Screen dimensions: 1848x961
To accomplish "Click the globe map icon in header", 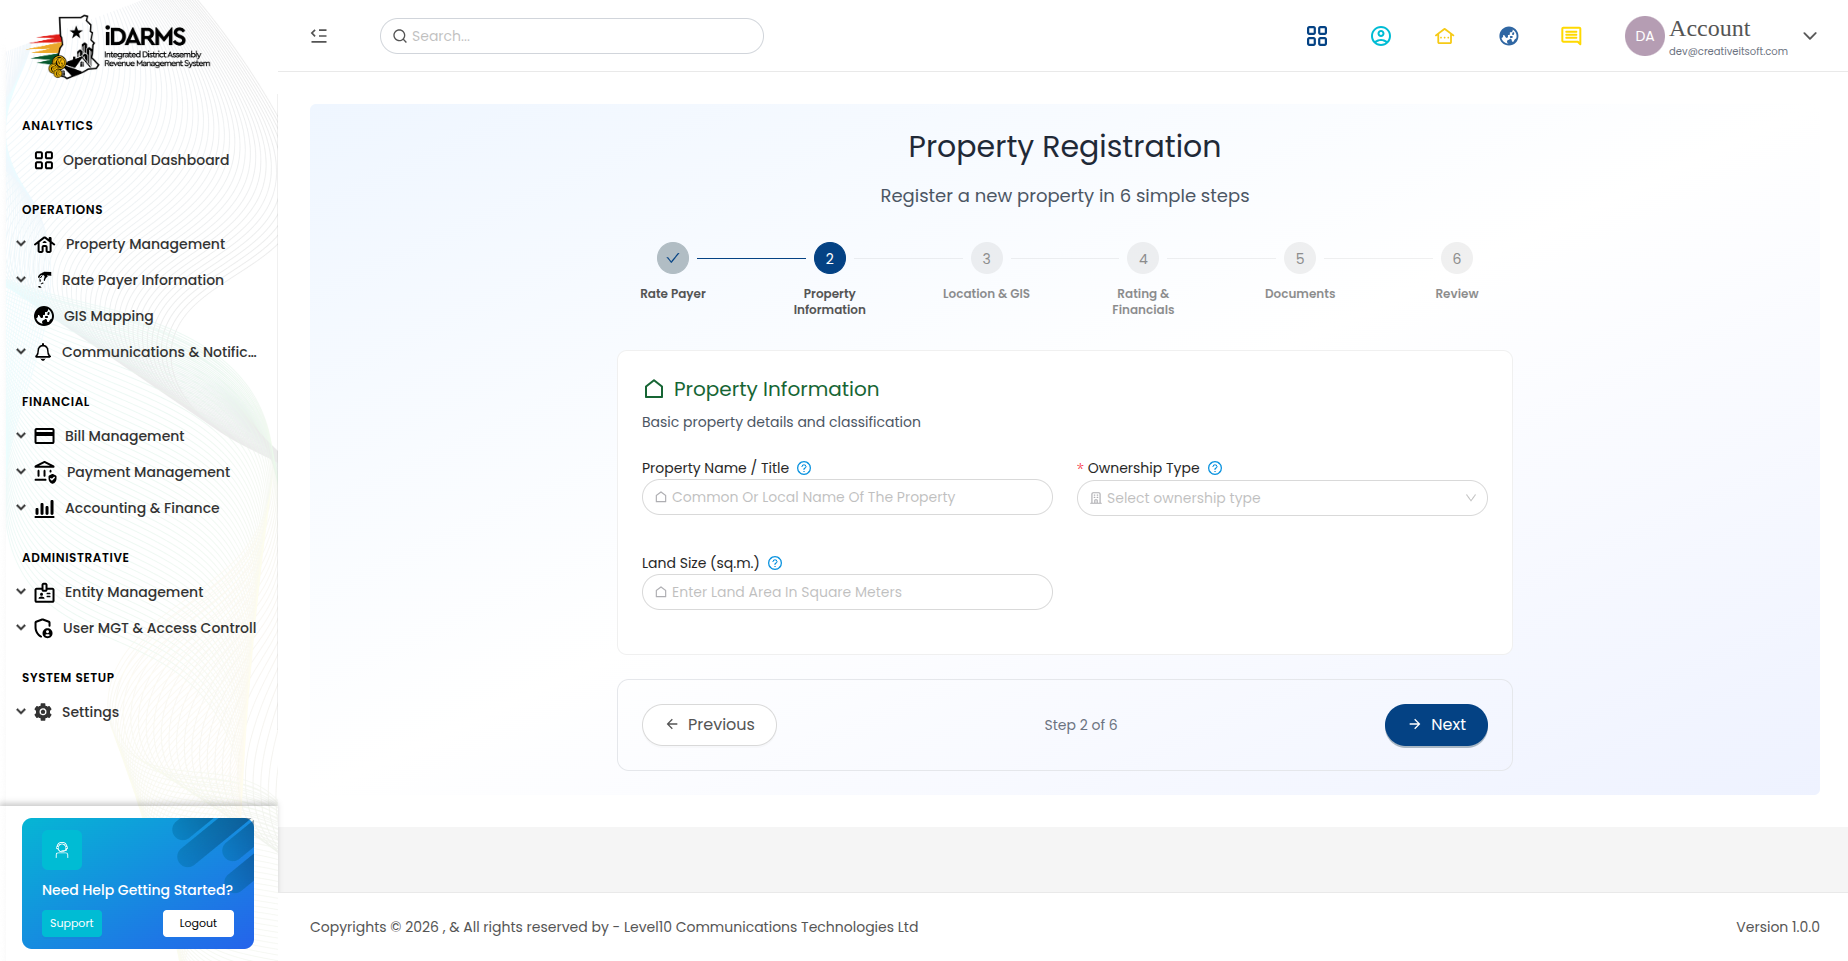I will [x=1509, y=36].
